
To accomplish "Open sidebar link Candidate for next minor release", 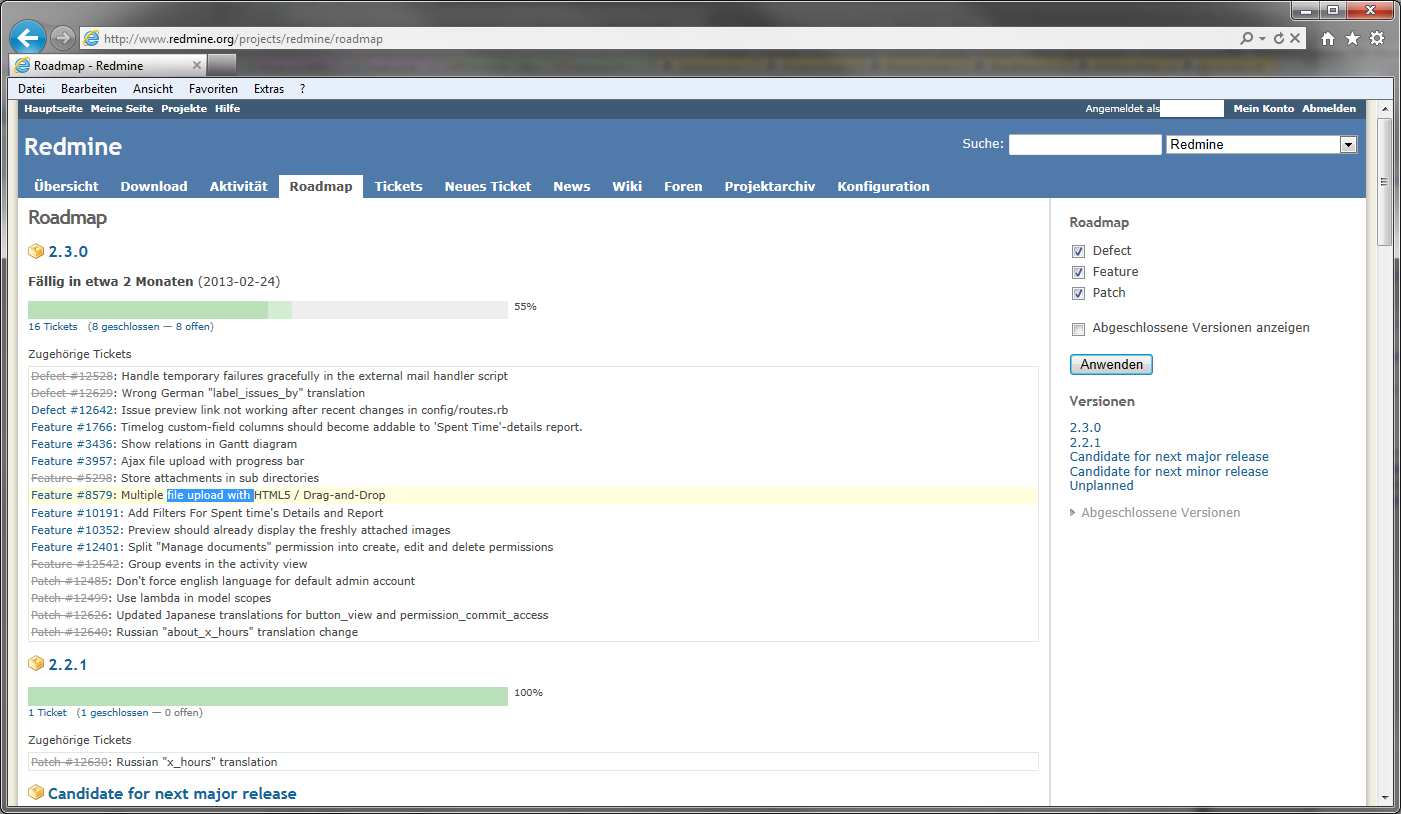I will pos(1169,471).
